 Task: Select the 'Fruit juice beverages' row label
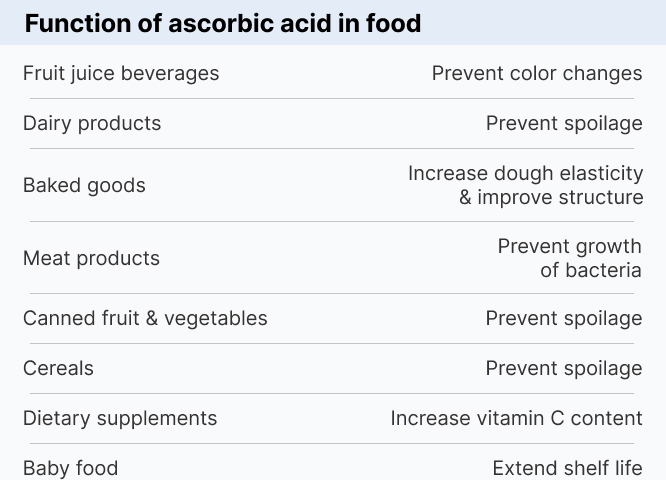pos(121,73)
